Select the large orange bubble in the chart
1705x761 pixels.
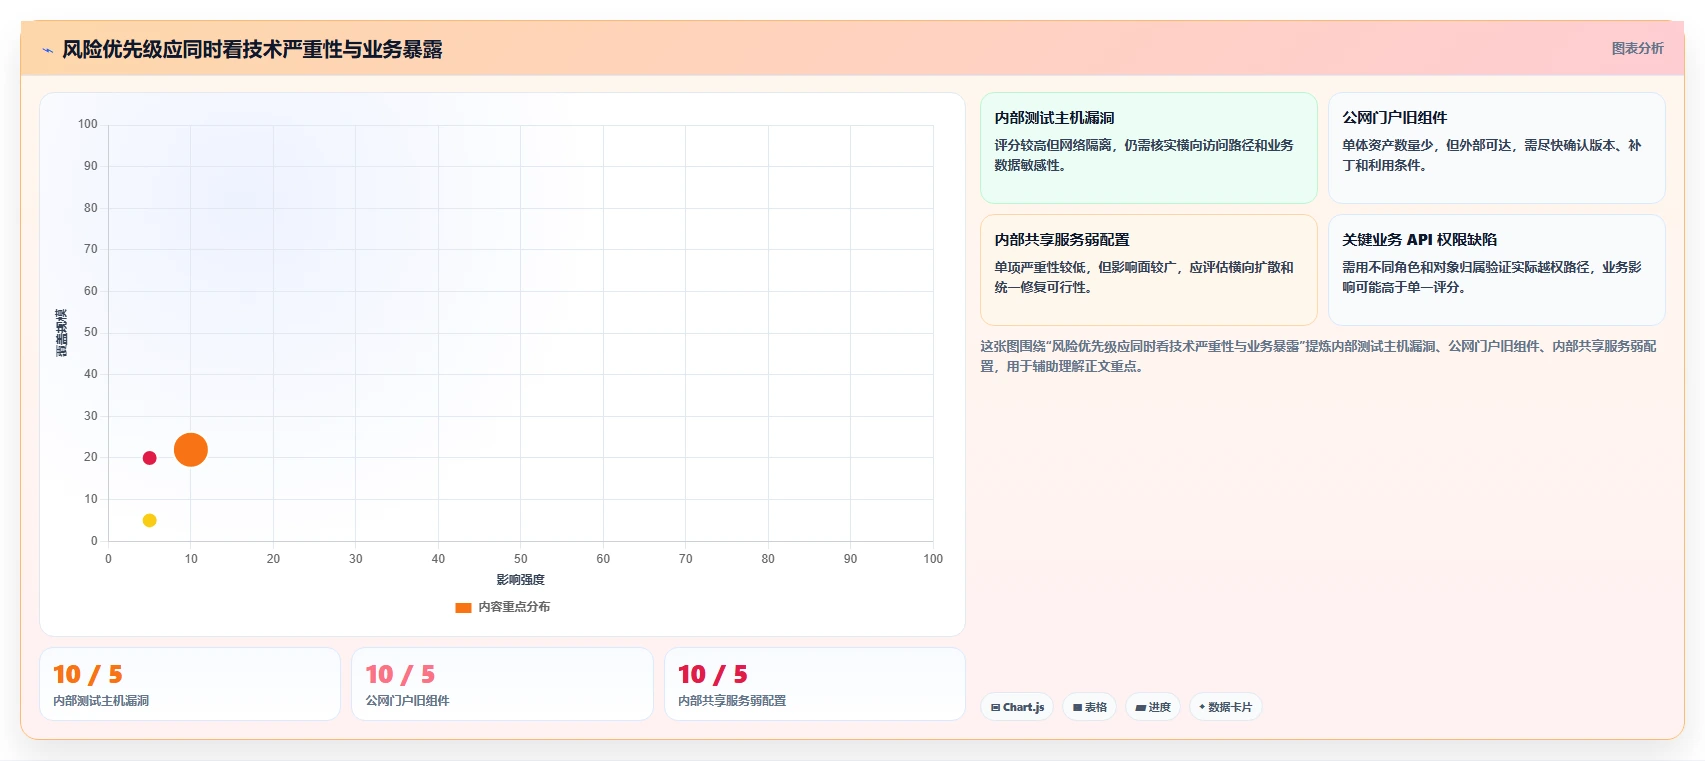(191, 450)
